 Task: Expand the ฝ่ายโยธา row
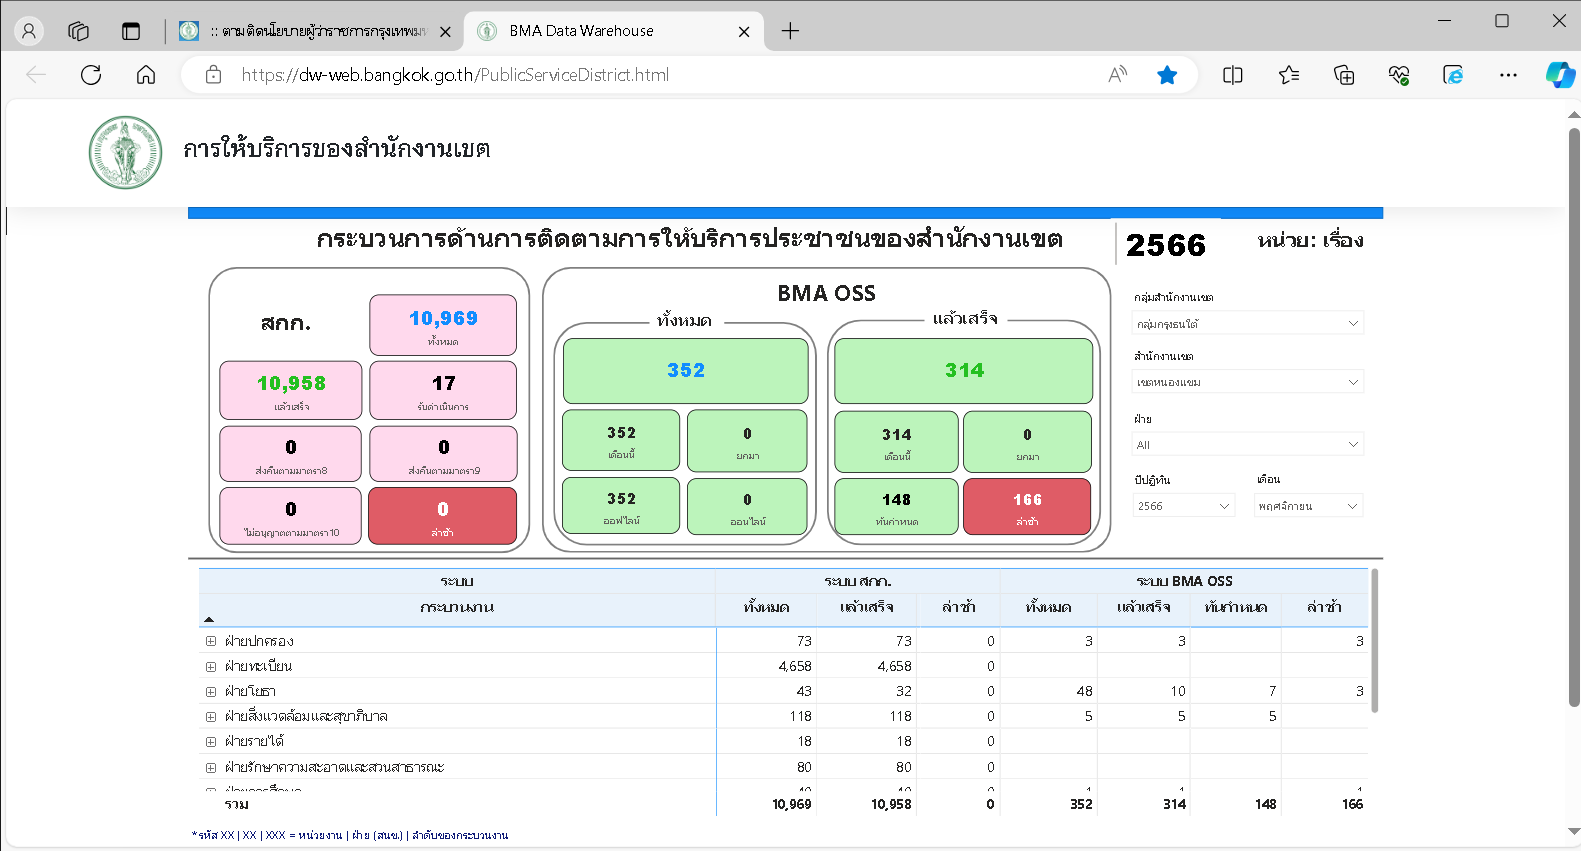click(211, 691)
